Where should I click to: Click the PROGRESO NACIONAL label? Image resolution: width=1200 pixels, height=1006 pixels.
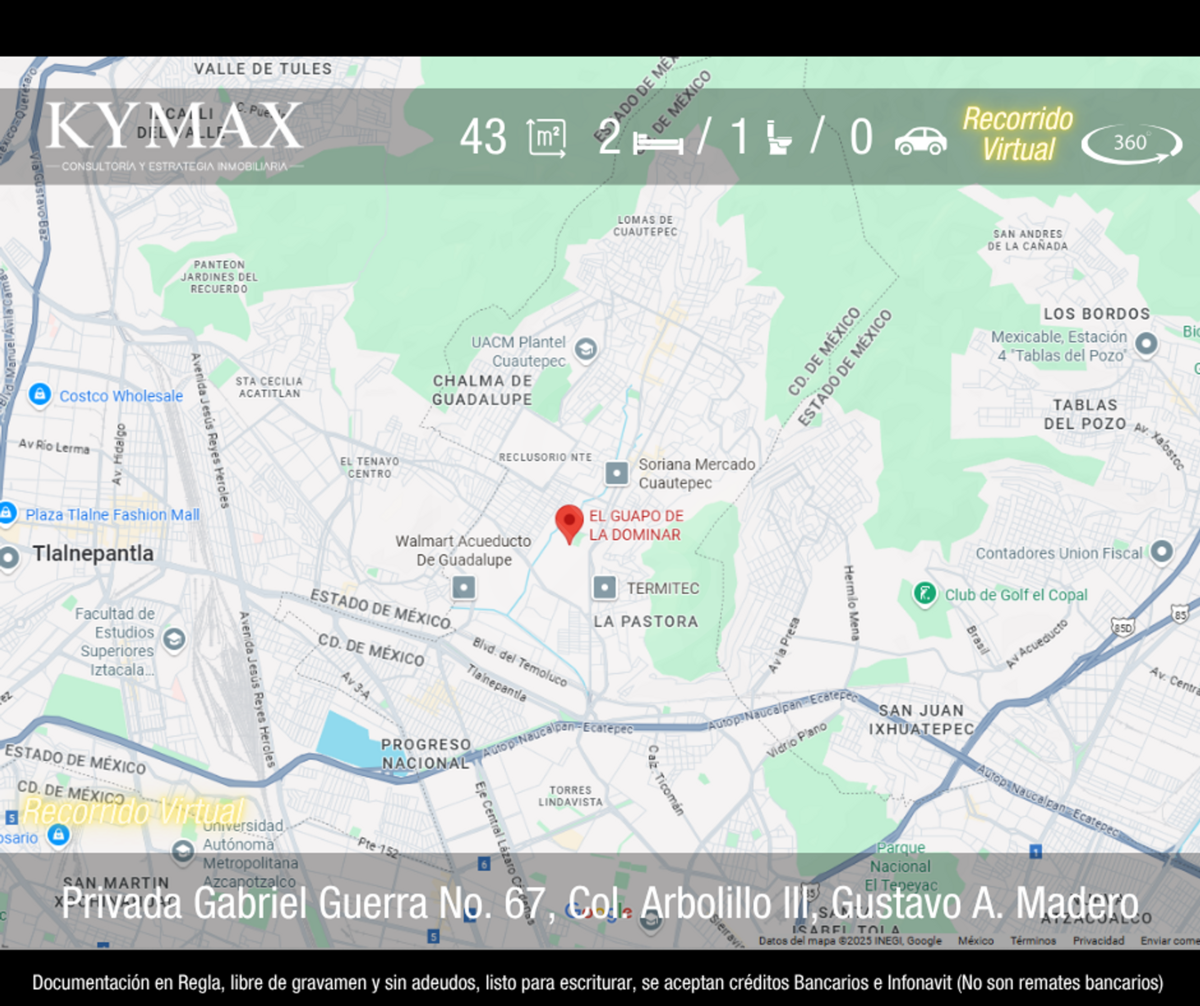(426, 753)
